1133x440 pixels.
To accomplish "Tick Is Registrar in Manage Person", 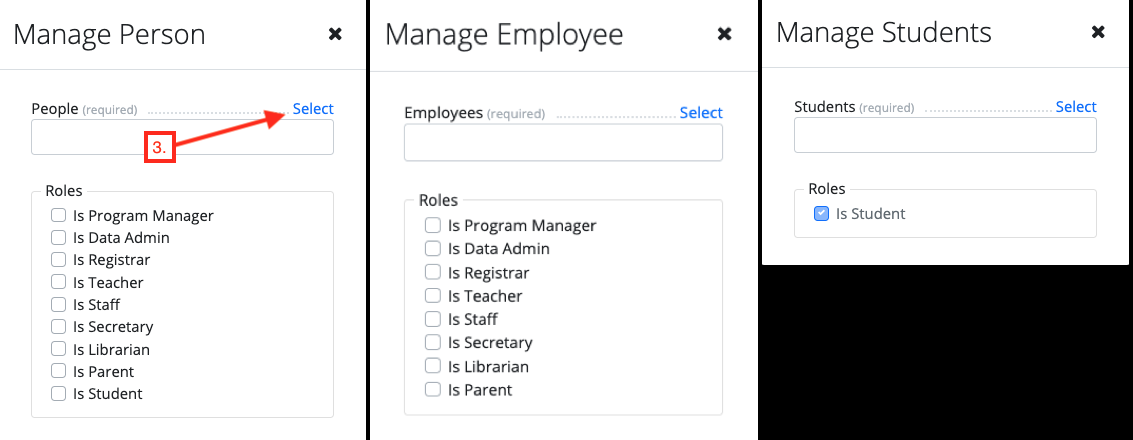I will [59, 260].
